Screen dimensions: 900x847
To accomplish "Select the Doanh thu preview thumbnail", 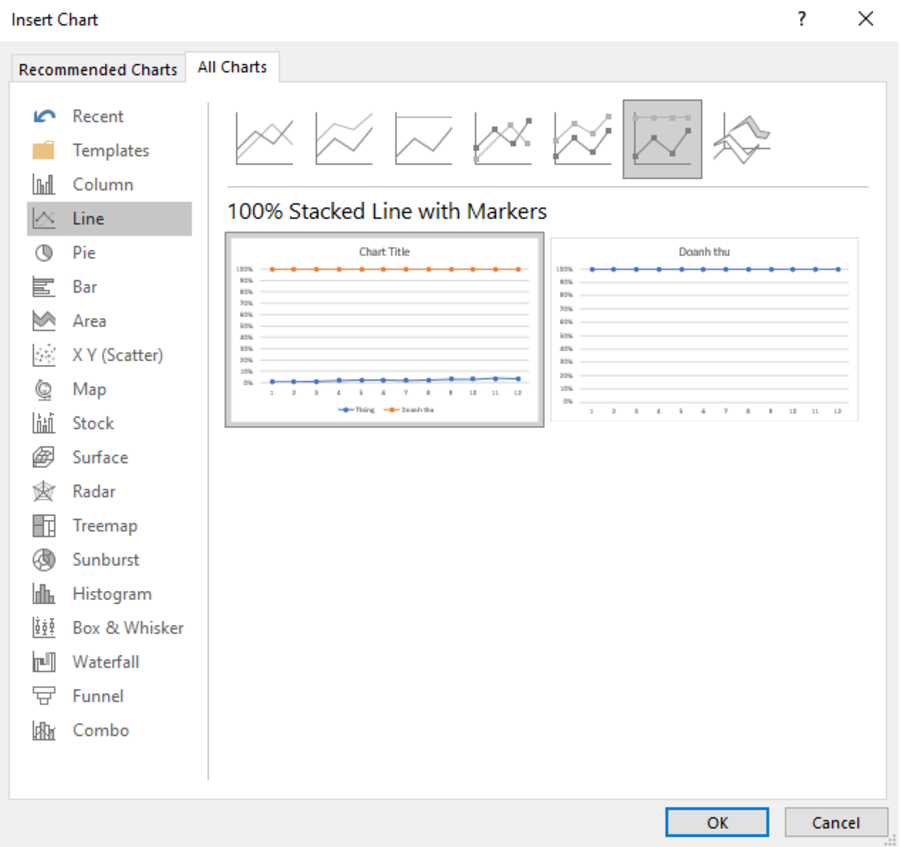I will tap(704, 330).
